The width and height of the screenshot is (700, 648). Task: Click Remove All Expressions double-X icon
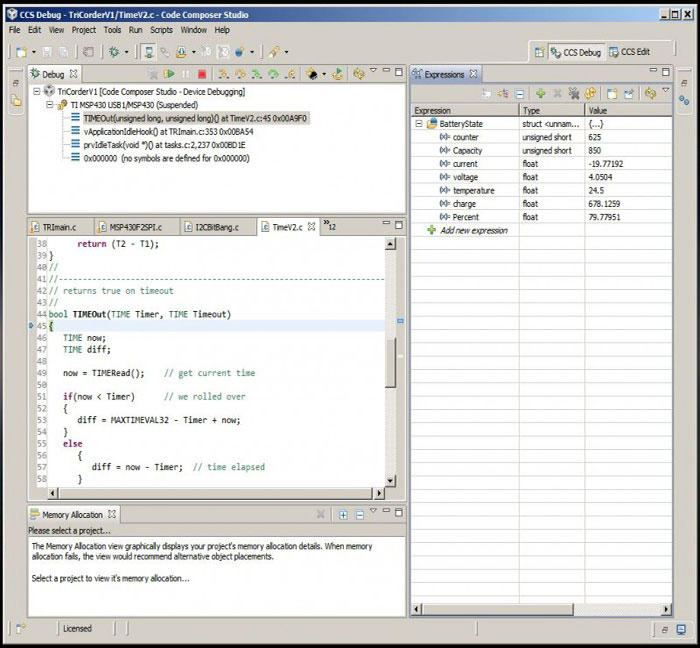(x=573, y=93)
